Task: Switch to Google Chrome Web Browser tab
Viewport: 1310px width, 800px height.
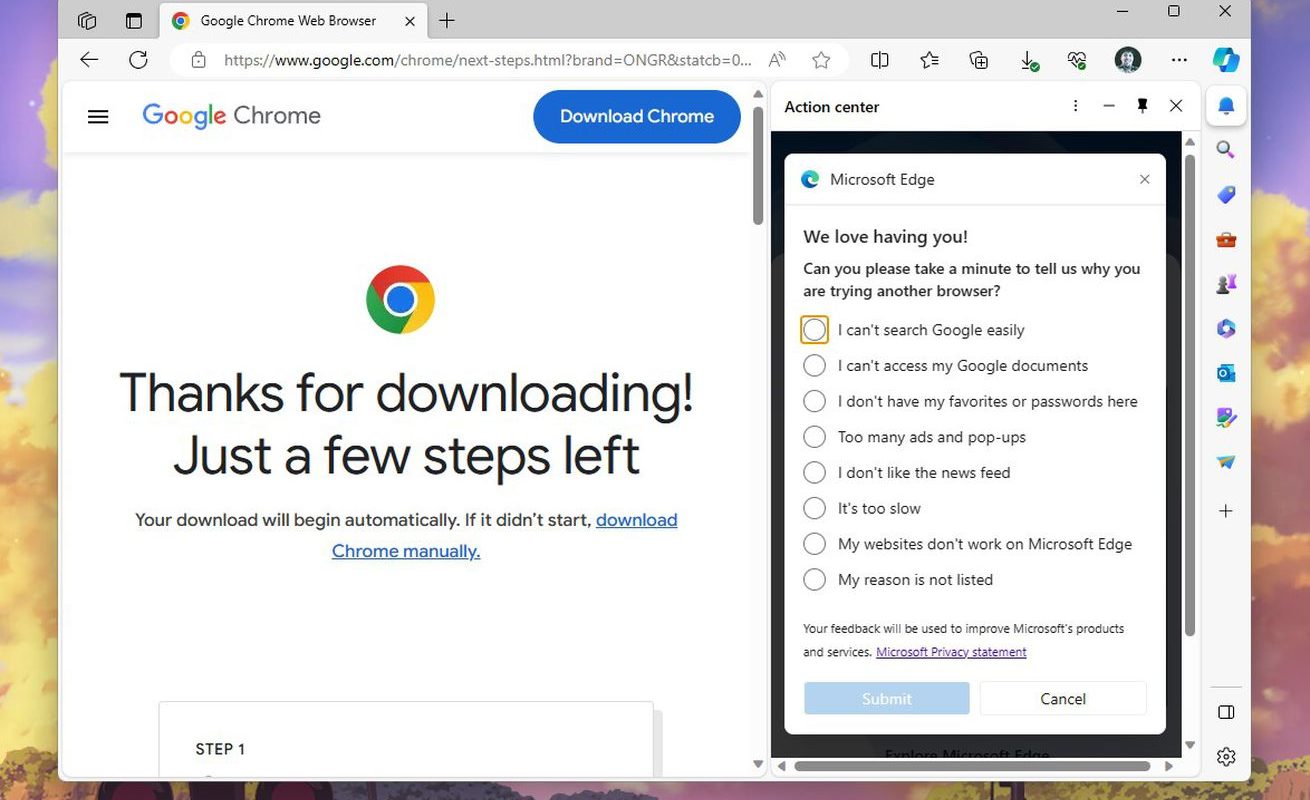Action: [x=293, y=21]
